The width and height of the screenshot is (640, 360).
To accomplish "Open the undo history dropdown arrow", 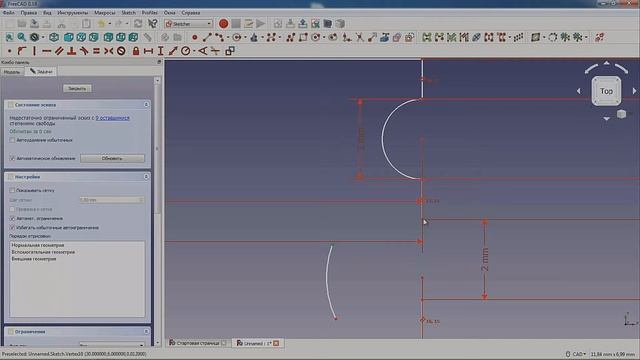I will click(x=110, y=24).
